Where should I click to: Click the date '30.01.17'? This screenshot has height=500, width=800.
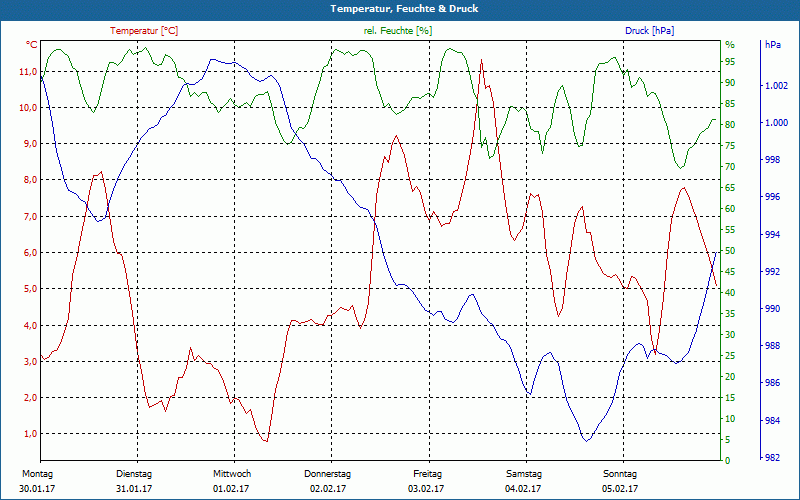(x=37, y=489)
